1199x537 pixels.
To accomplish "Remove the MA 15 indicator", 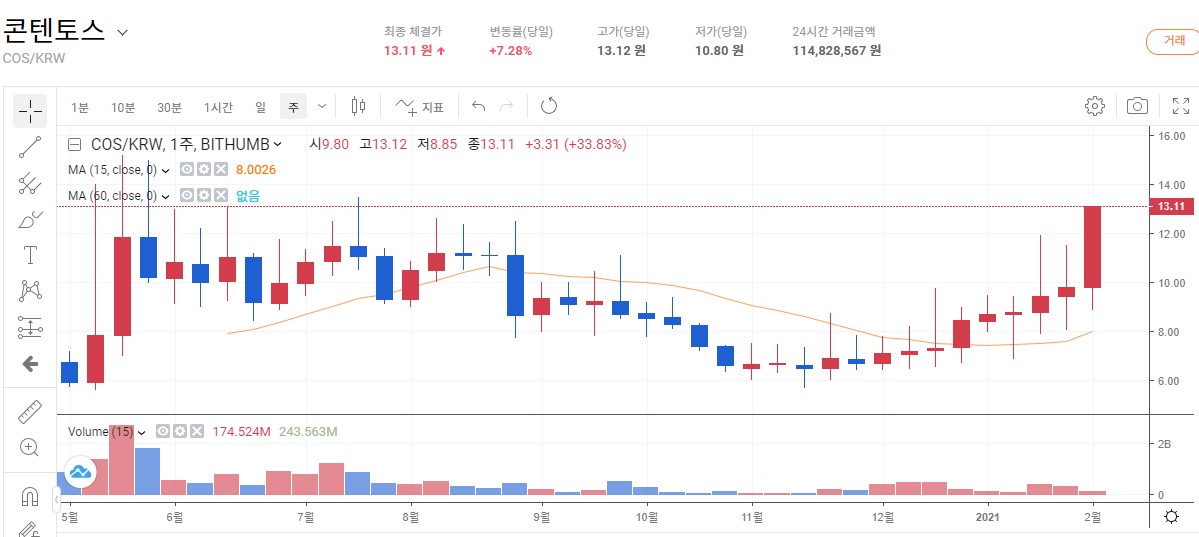I will point(220,169).
